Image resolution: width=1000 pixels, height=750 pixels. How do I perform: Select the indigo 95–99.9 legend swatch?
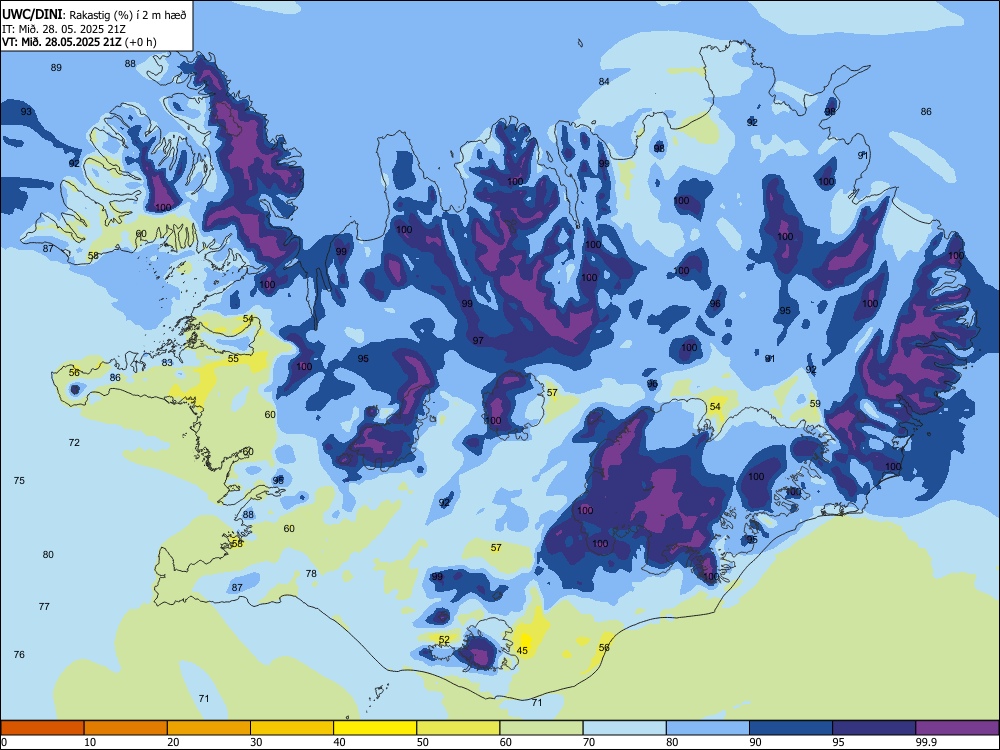point(874,728)
